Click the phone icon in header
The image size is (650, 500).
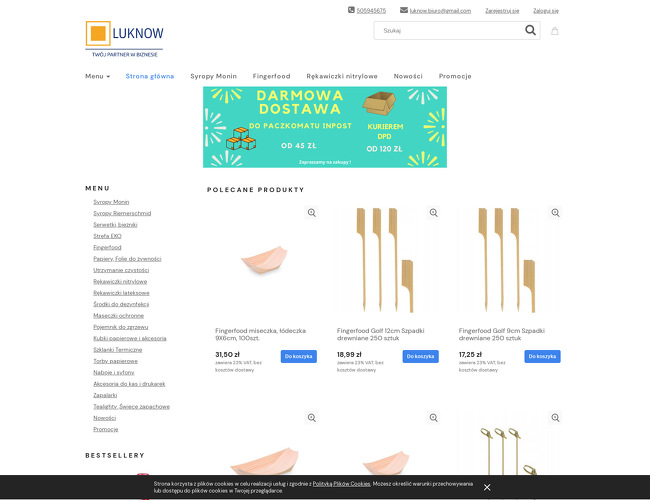(x=351, y=10)
